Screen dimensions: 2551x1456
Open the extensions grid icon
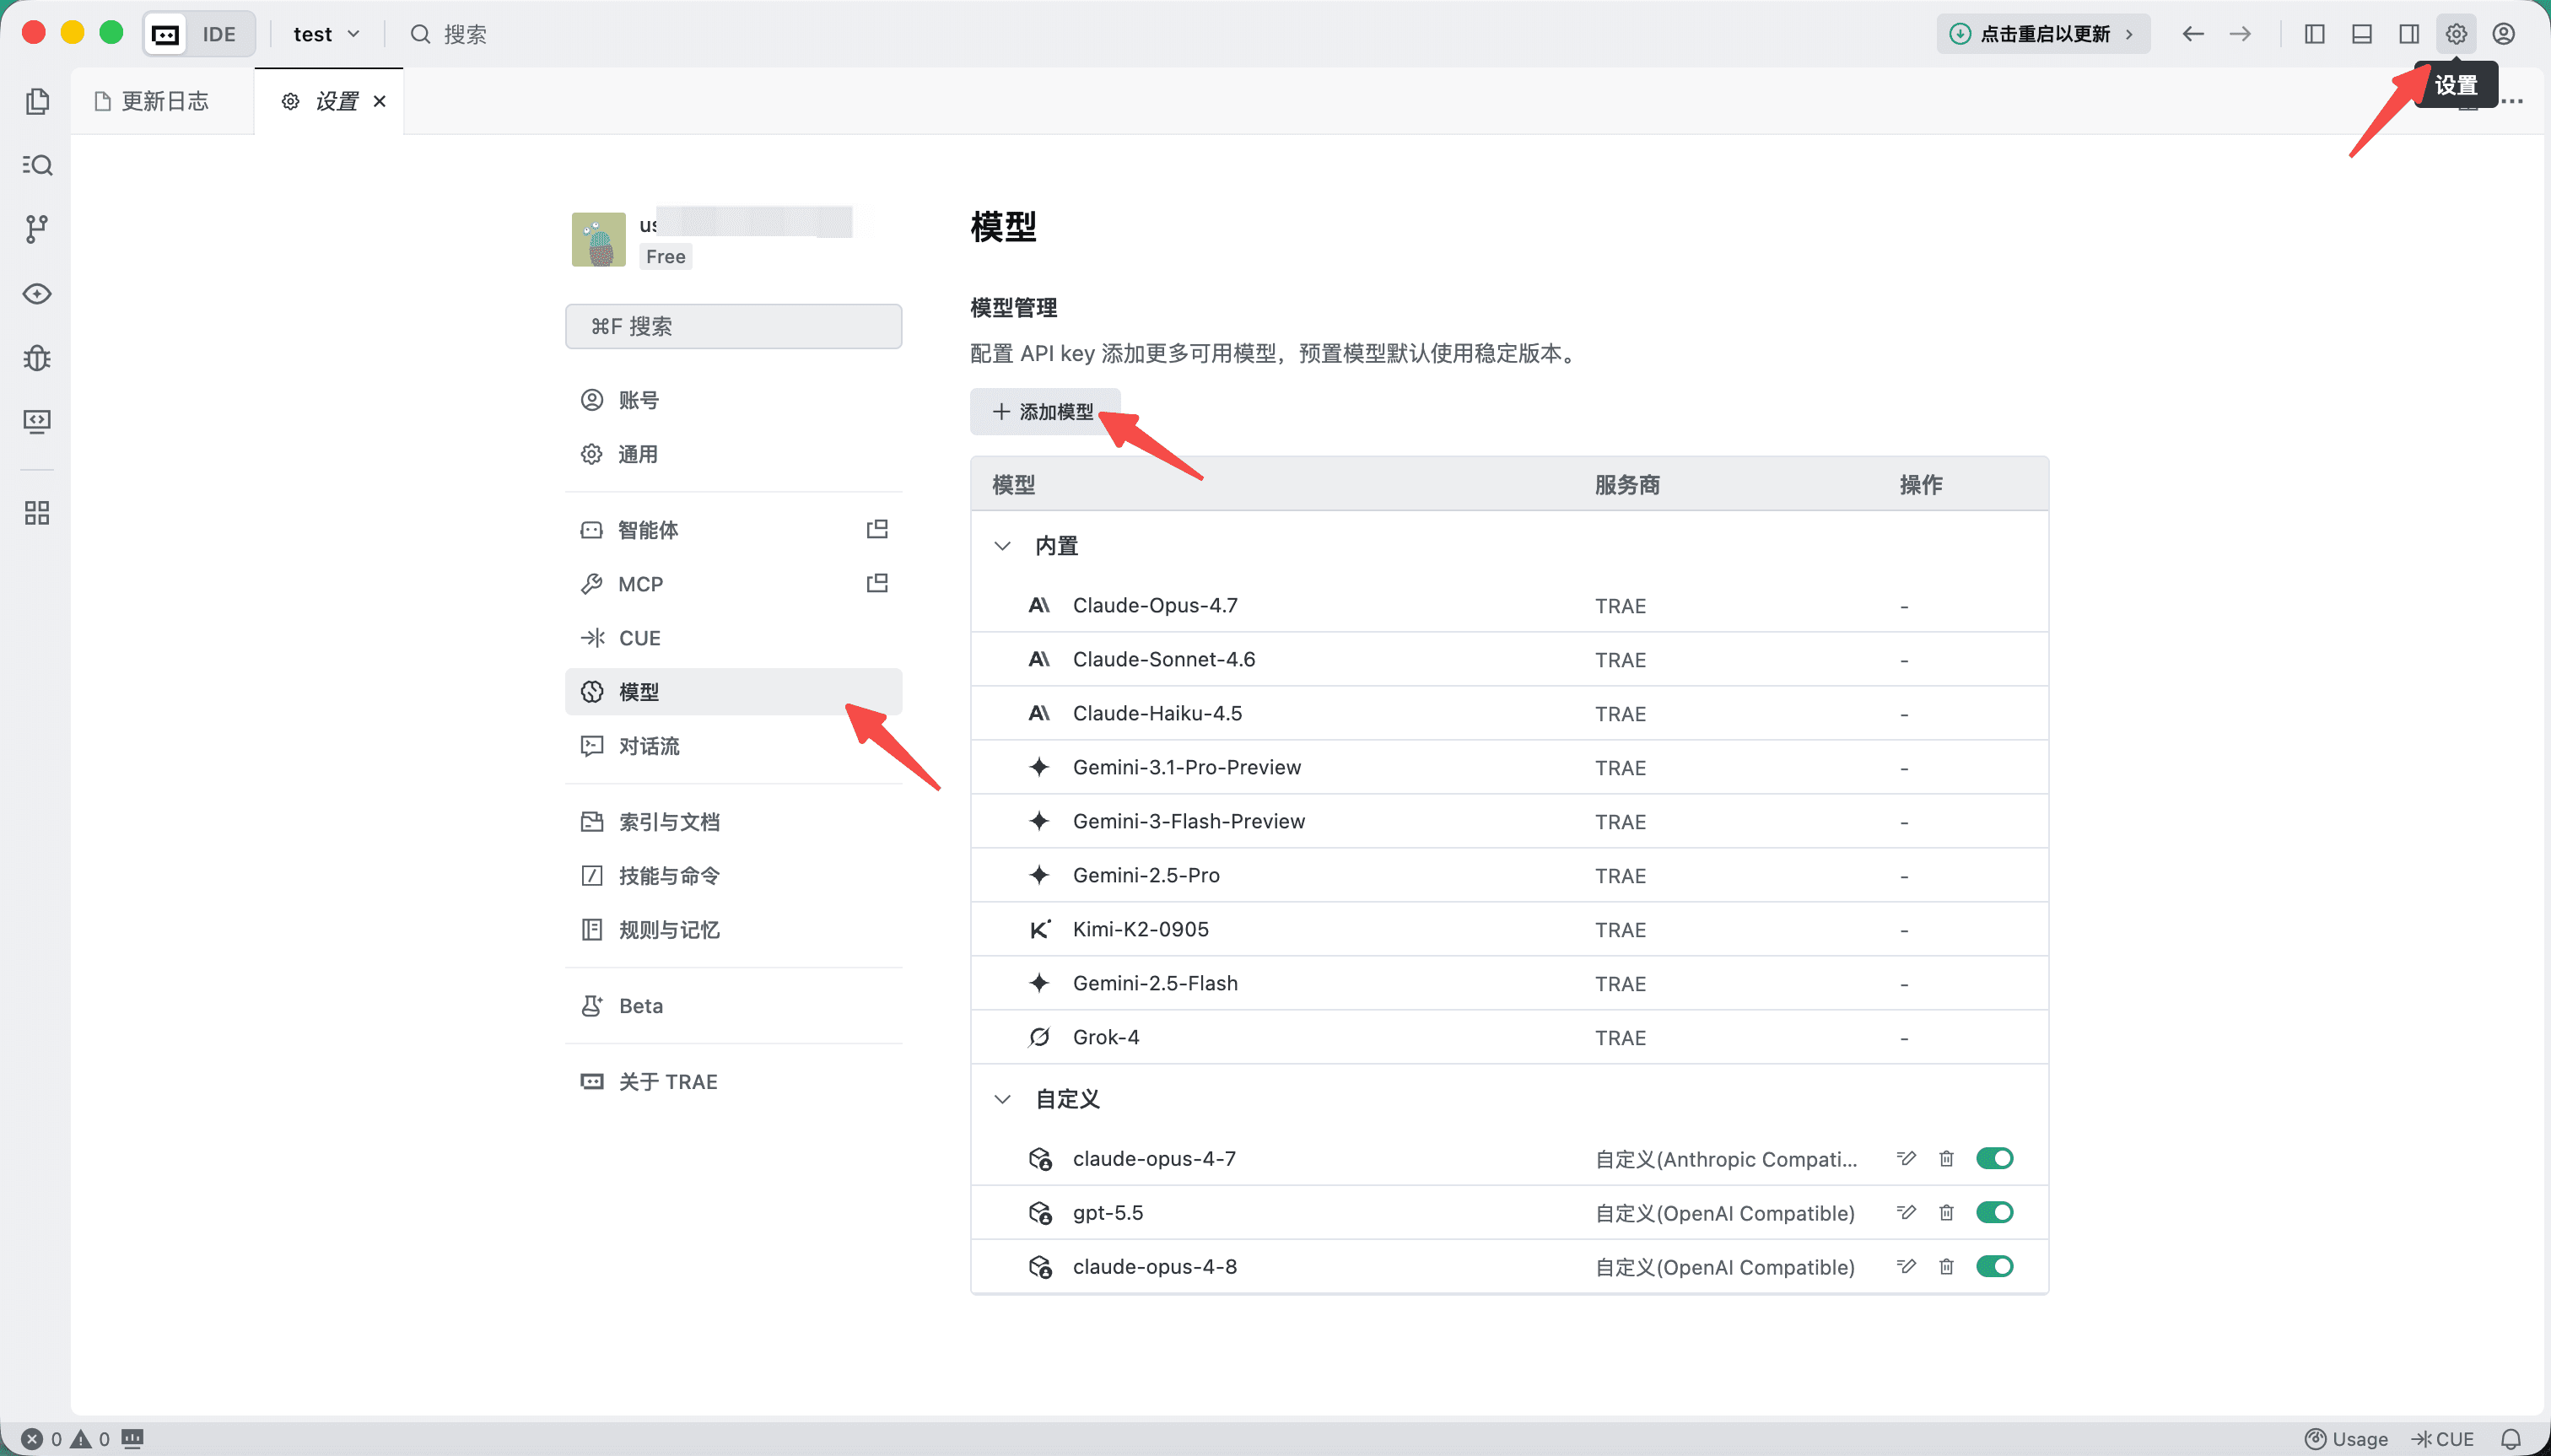37,513
